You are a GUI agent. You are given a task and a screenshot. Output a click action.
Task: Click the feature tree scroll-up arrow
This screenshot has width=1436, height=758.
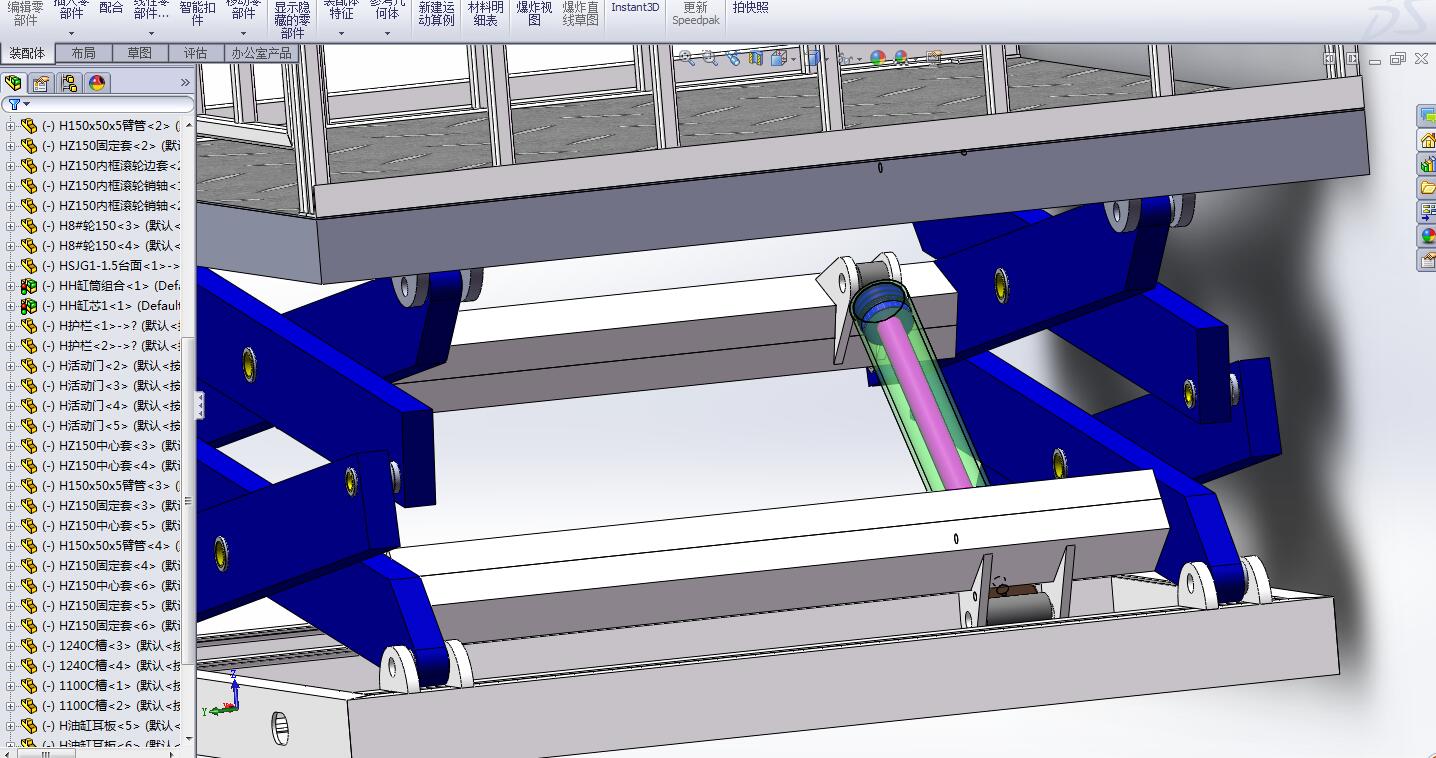(x=188, y=124)
